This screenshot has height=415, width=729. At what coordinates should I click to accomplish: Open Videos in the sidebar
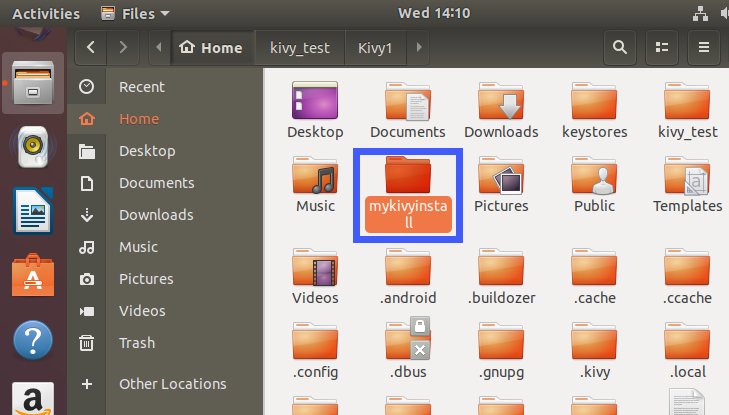coord(166,311)
